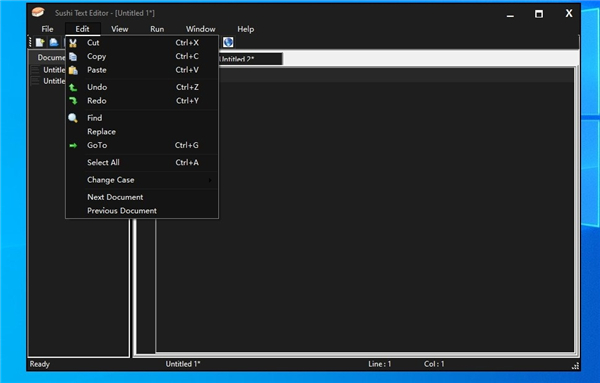Screen dimensions: 600x383
Task: Open the View menu
Action: (119, 29)
